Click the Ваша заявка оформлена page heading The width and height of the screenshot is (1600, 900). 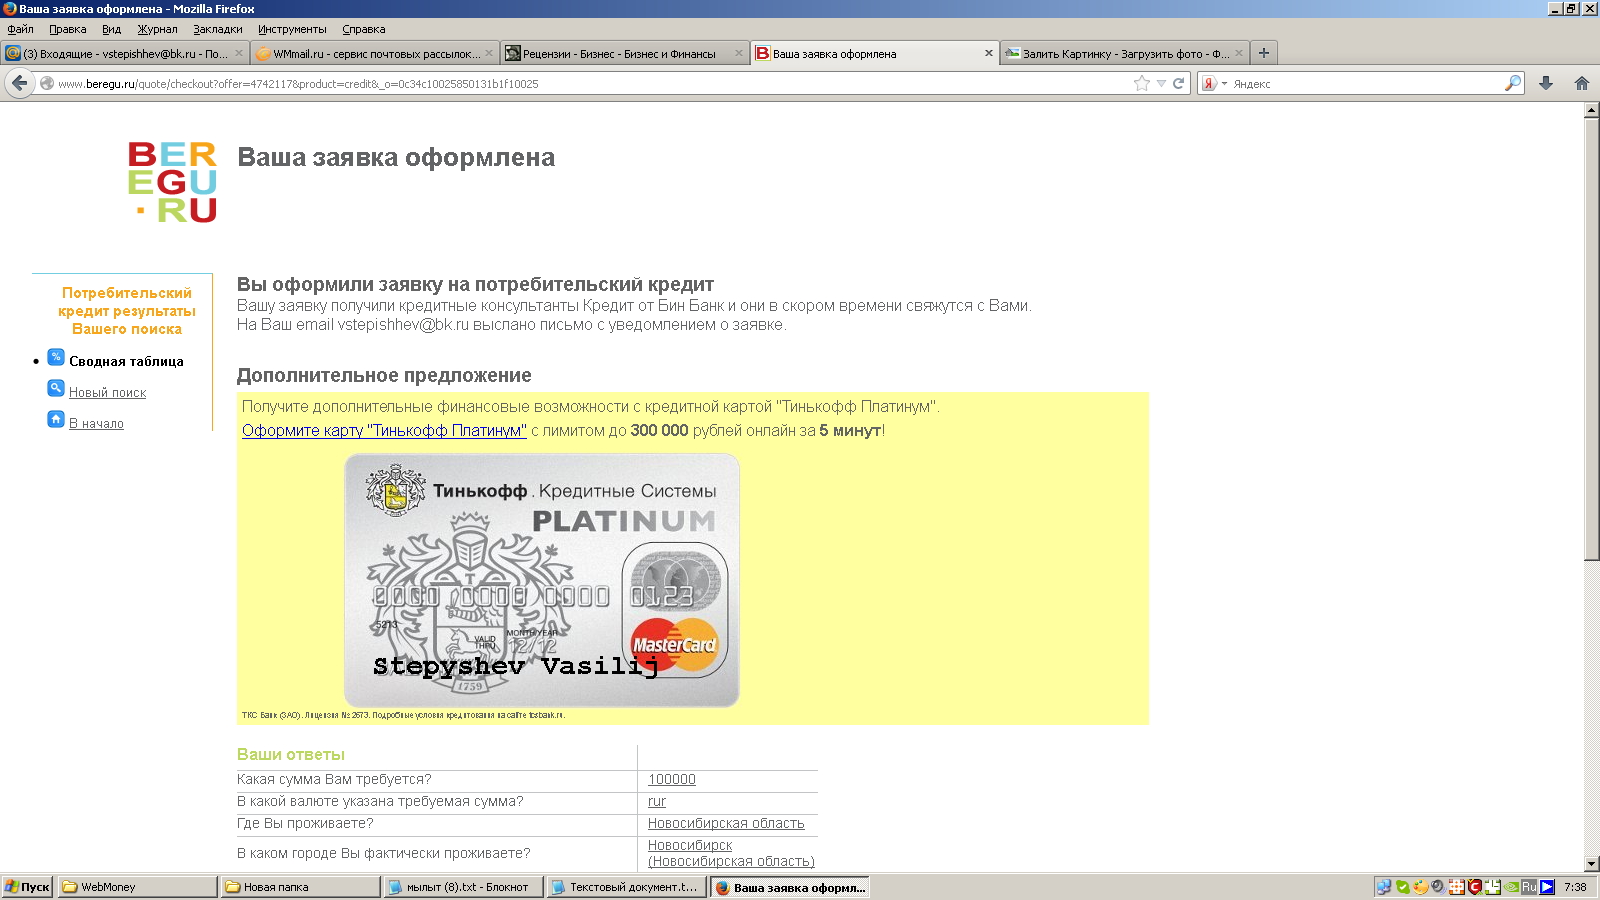(x=396, y=158)
